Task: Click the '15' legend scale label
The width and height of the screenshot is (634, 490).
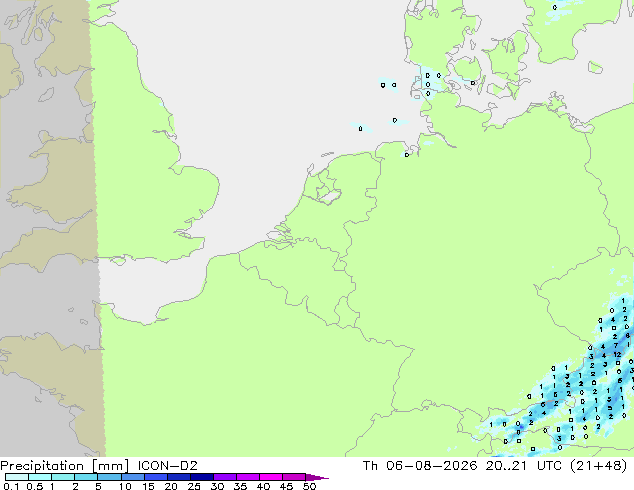Action: point(148,486)
